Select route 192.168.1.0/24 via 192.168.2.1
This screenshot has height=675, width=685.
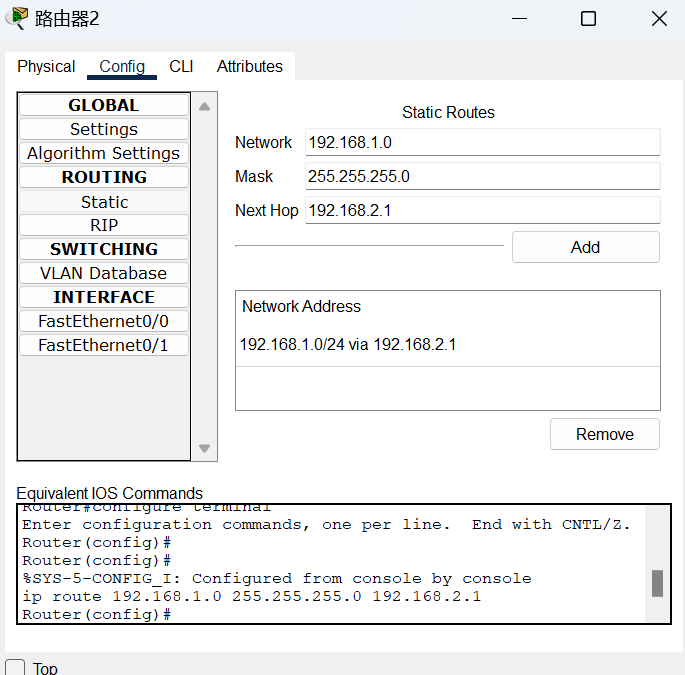348,345
